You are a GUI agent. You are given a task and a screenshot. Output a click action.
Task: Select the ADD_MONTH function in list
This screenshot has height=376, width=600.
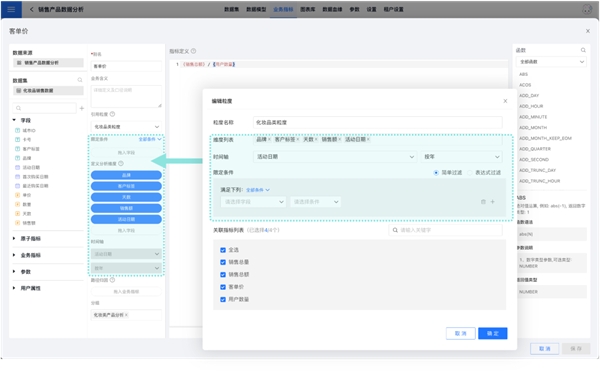coord(533,127)
